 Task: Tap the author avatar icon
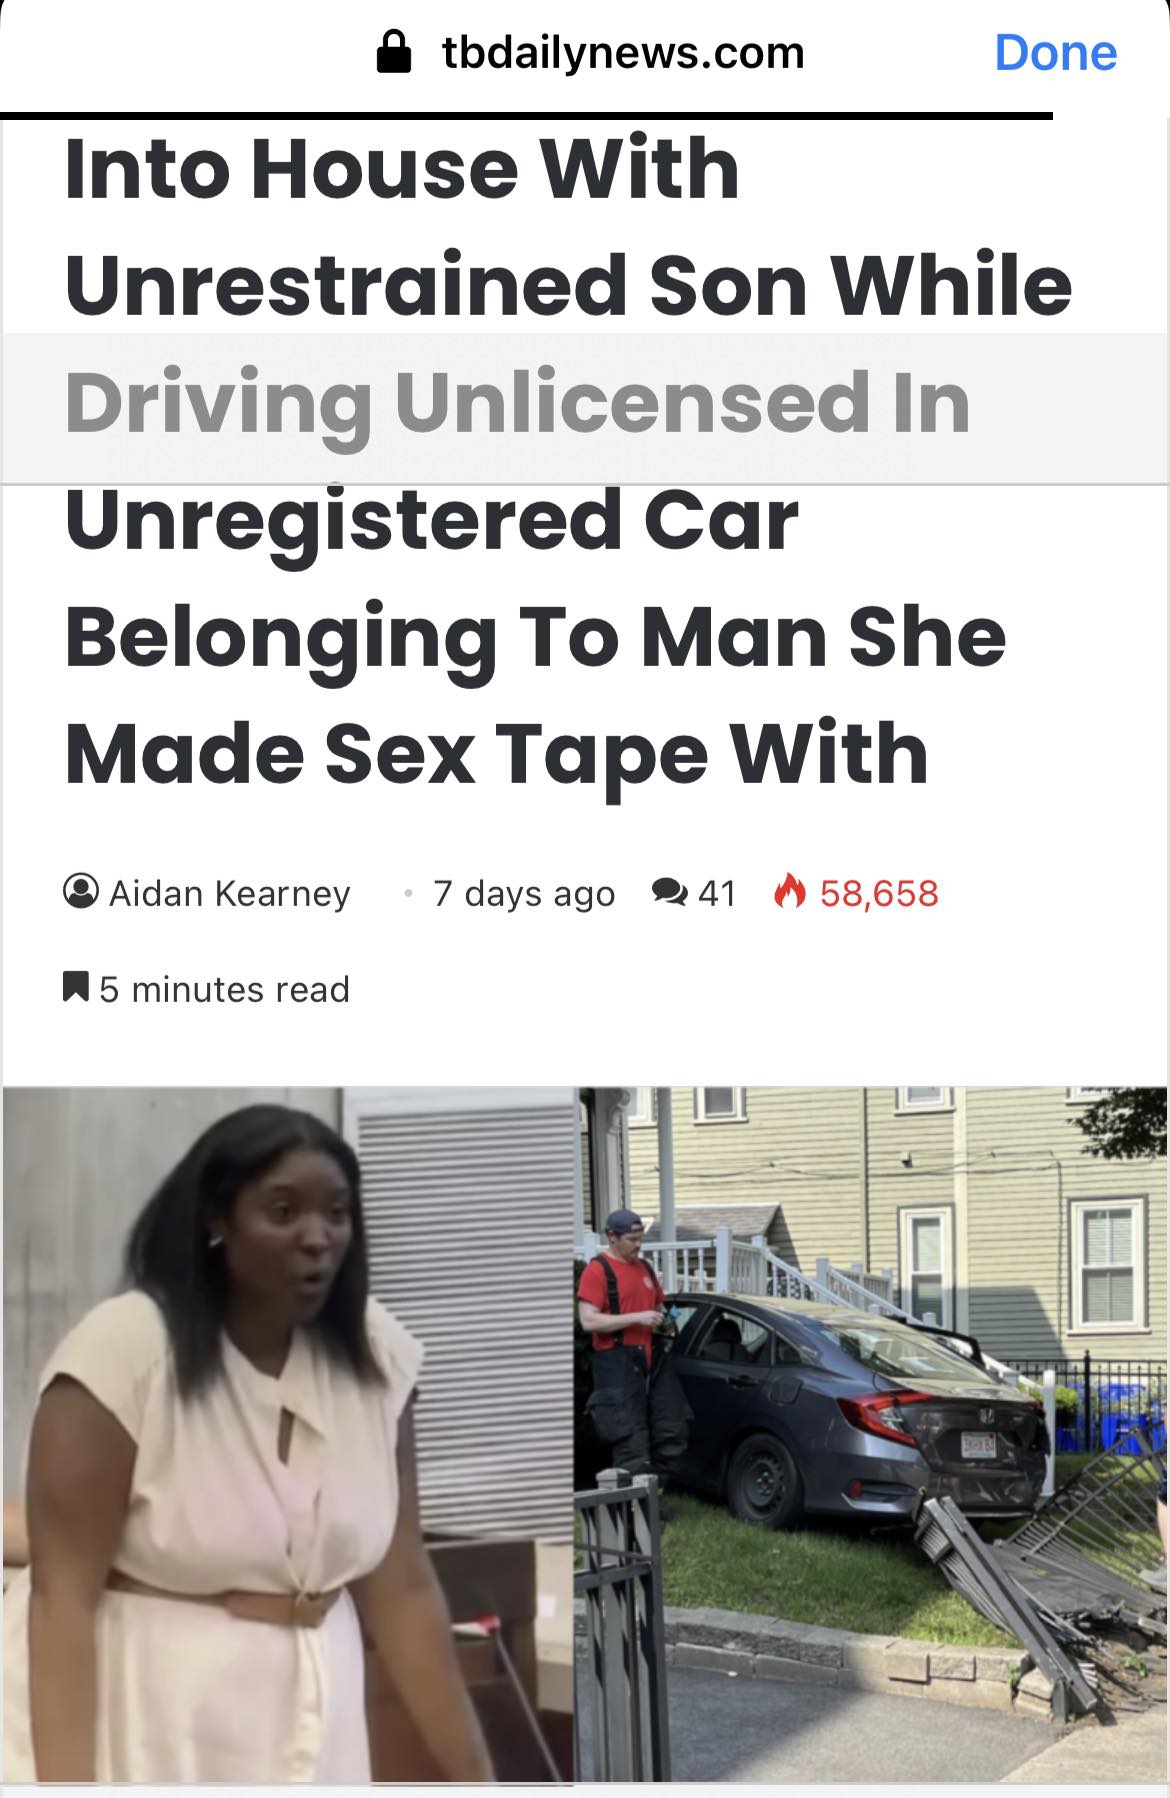tap(81, 891)
